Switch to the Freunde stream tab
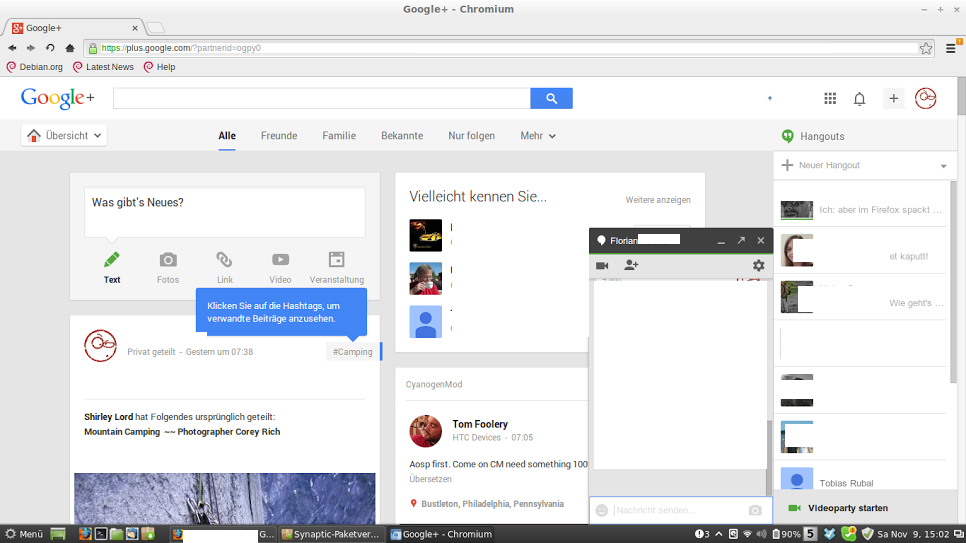 click(278, 136)
